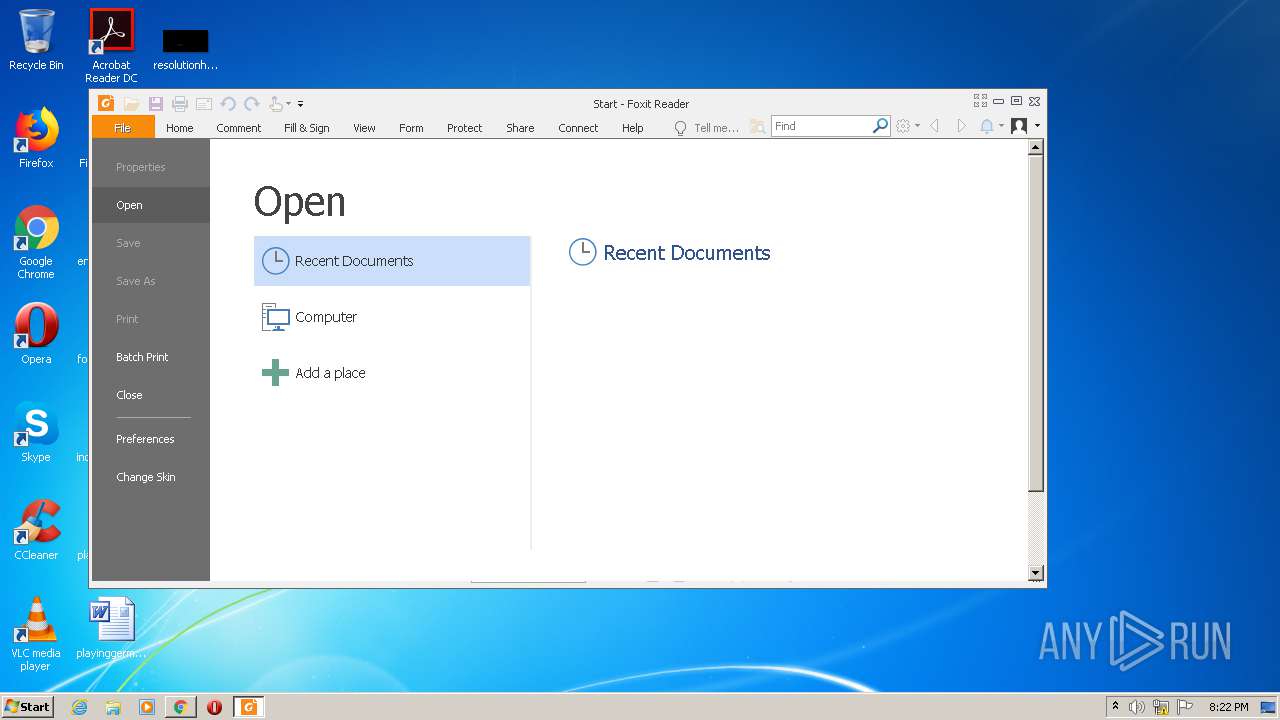The width and height of the screenshot is (1280, 720).
Task: Click the Foxit Reader logo icon in title bar
Action: tap(106, 103)
